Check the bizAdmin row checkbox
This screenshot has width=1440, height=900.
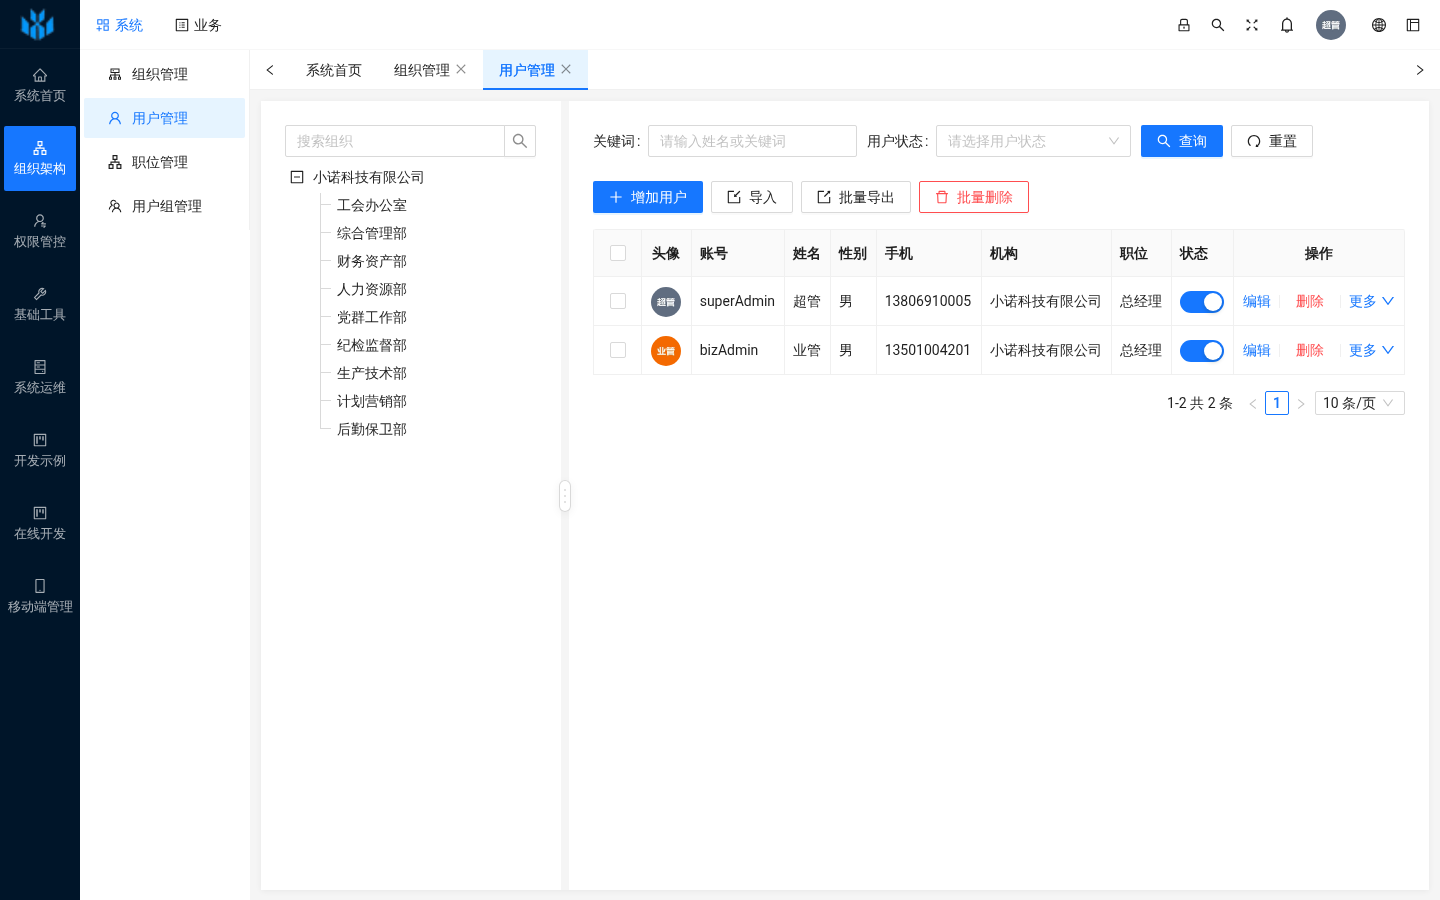coord(618,350)
